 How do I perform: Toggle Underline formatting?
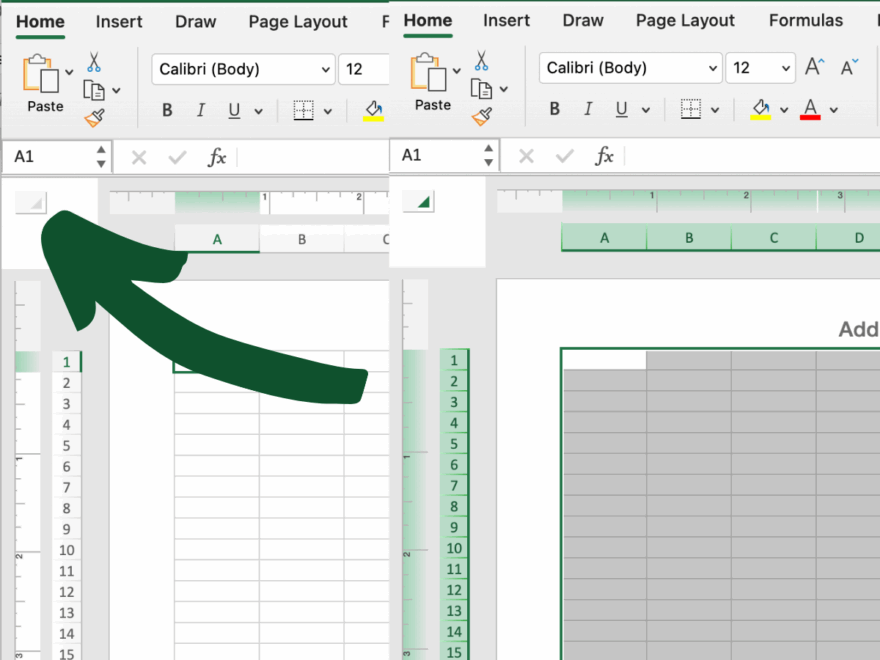tap(619, 109)
